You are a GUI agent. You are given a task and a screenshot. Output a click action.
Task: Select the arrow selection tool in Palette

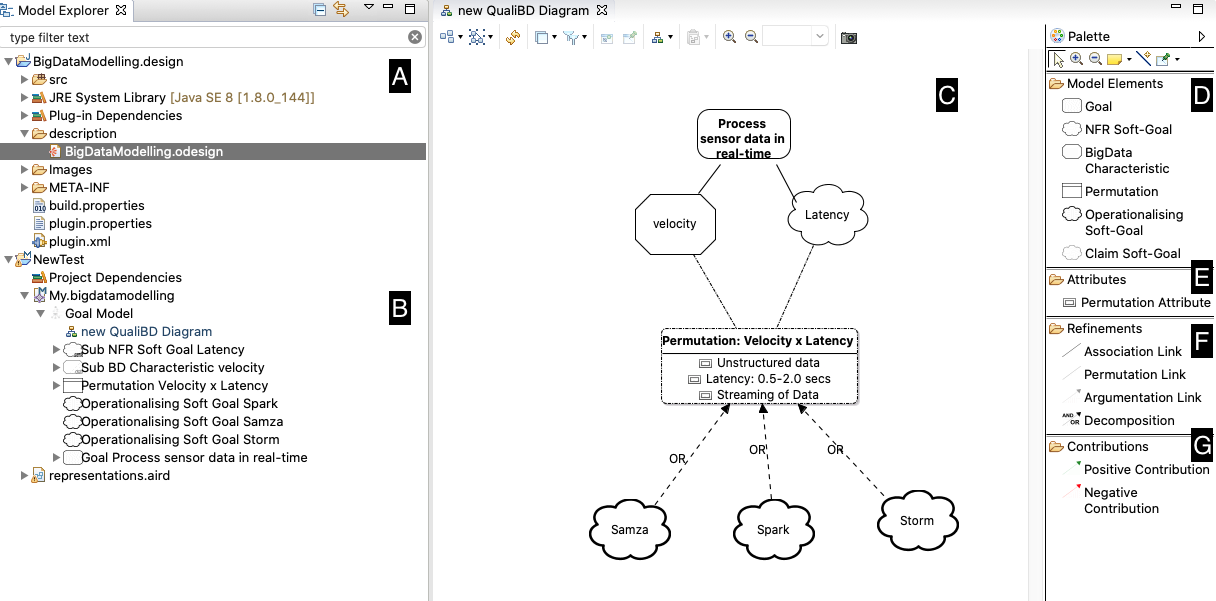tap(1059, 60)
